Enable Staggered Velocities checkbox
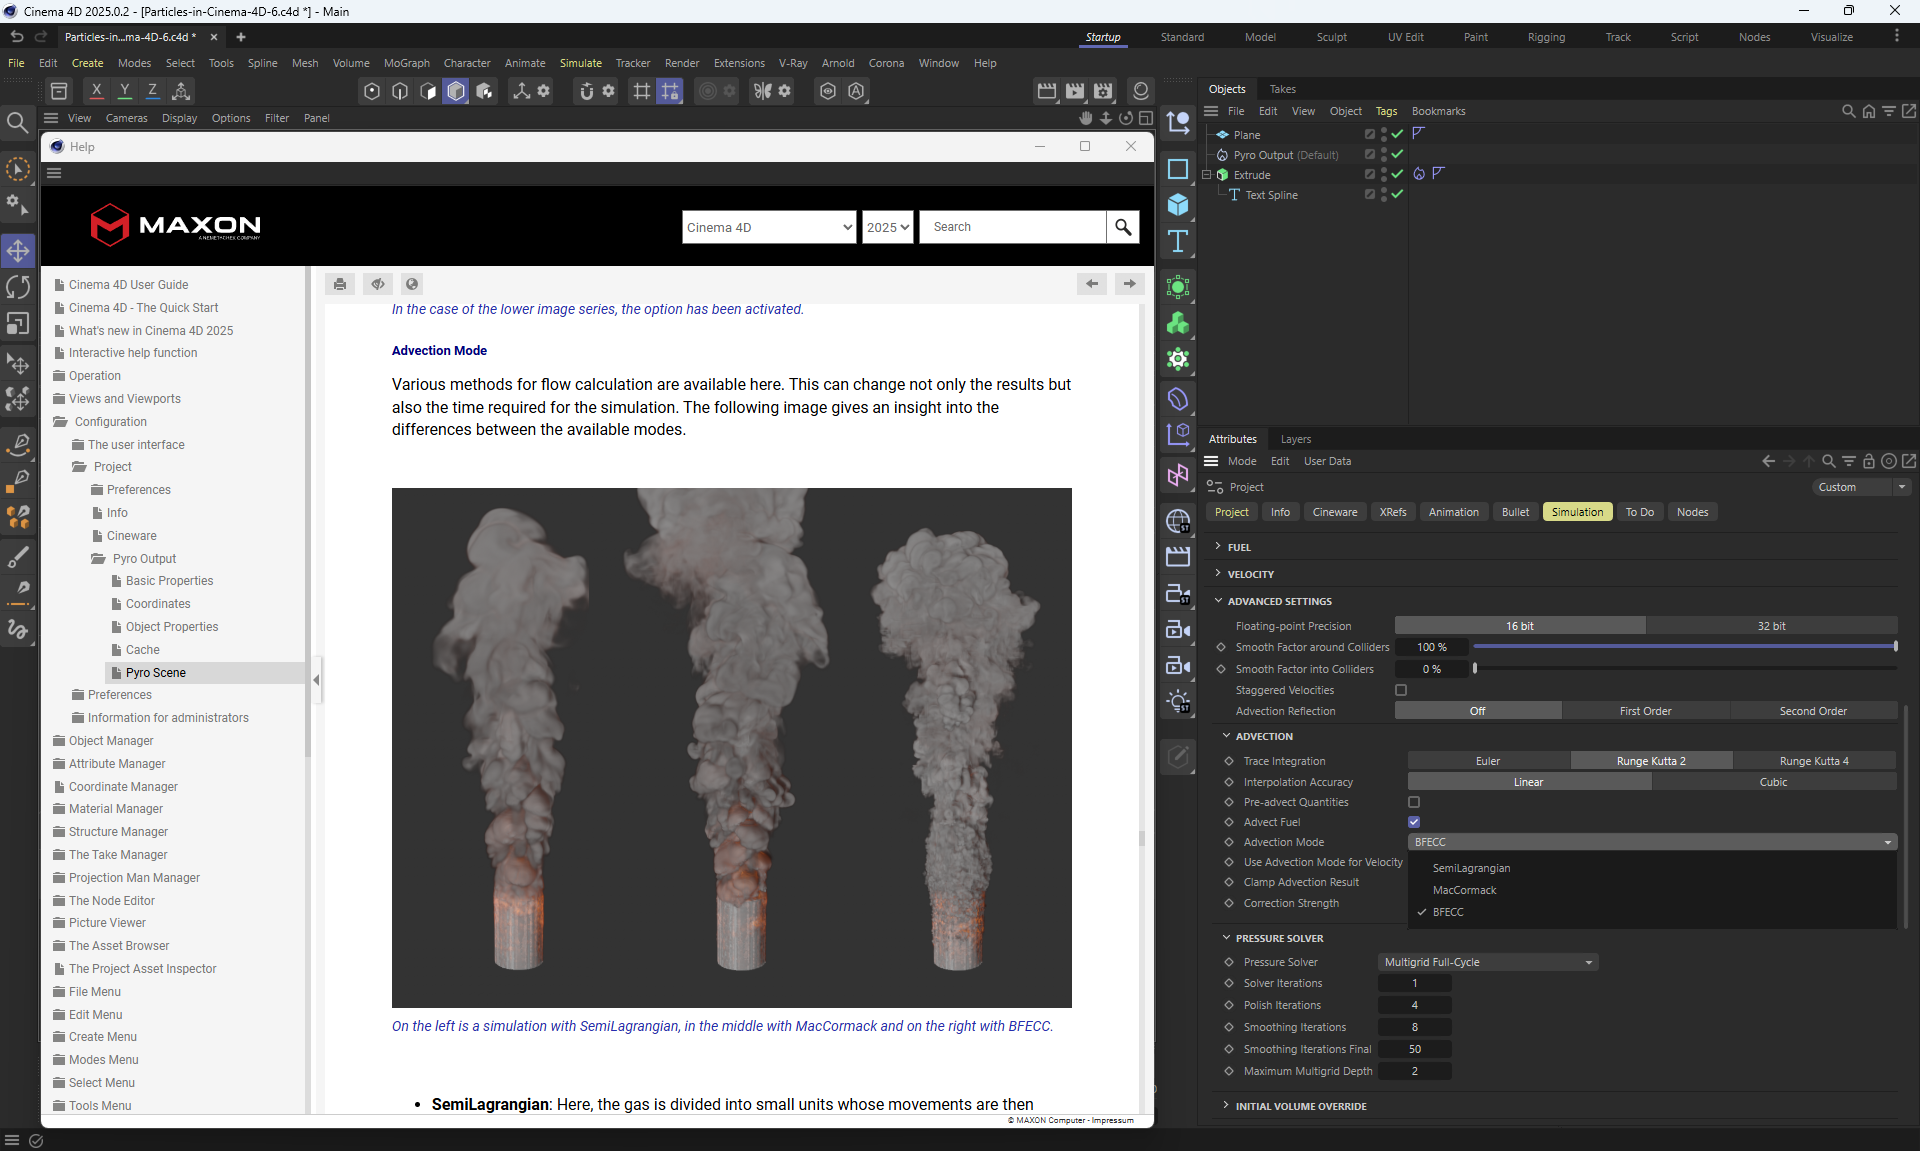Viewport: 1920px width, 1151px height. pyautogui.click(x=1401, y=690)
